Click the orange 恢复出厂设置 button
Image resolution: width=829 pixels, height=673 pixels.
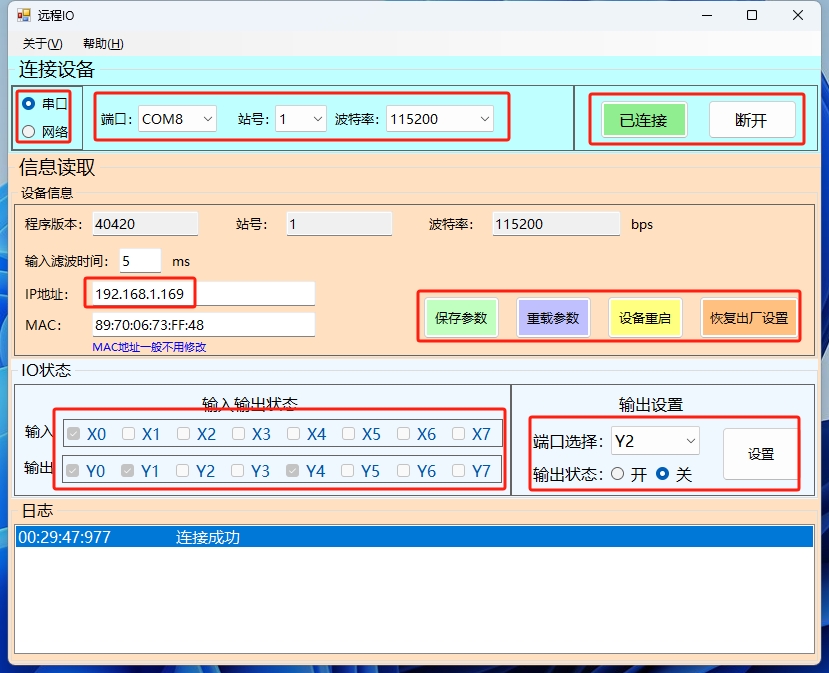(749, 318)
